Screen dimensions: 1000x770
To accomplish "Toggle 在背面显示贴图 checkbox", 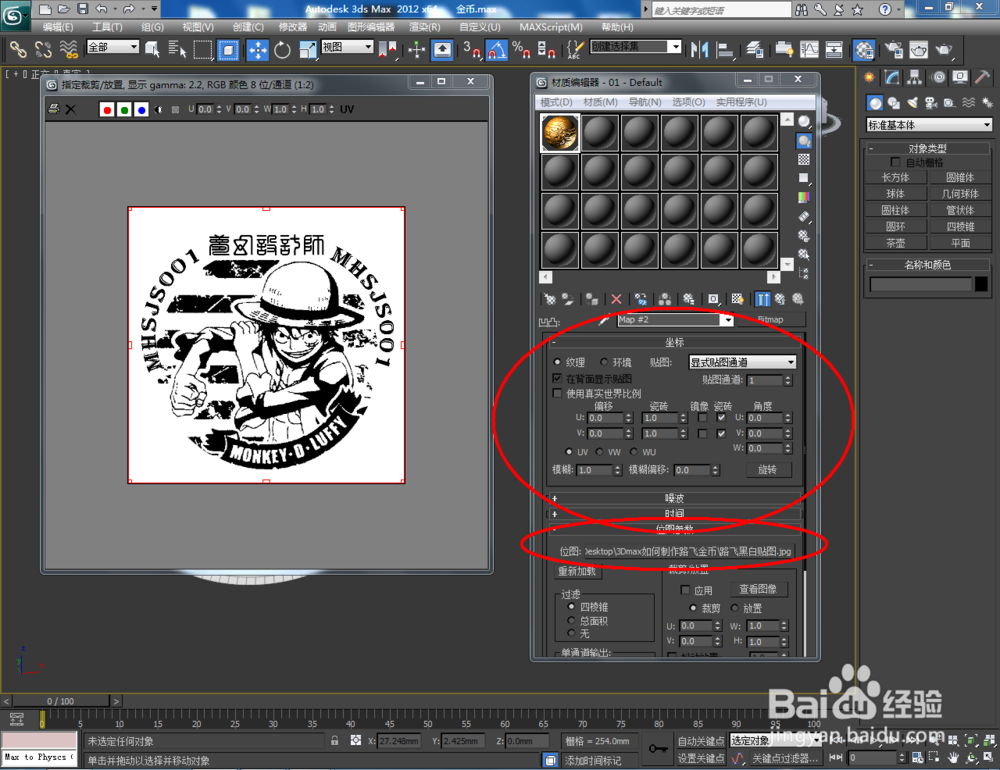I will [557, 378].
